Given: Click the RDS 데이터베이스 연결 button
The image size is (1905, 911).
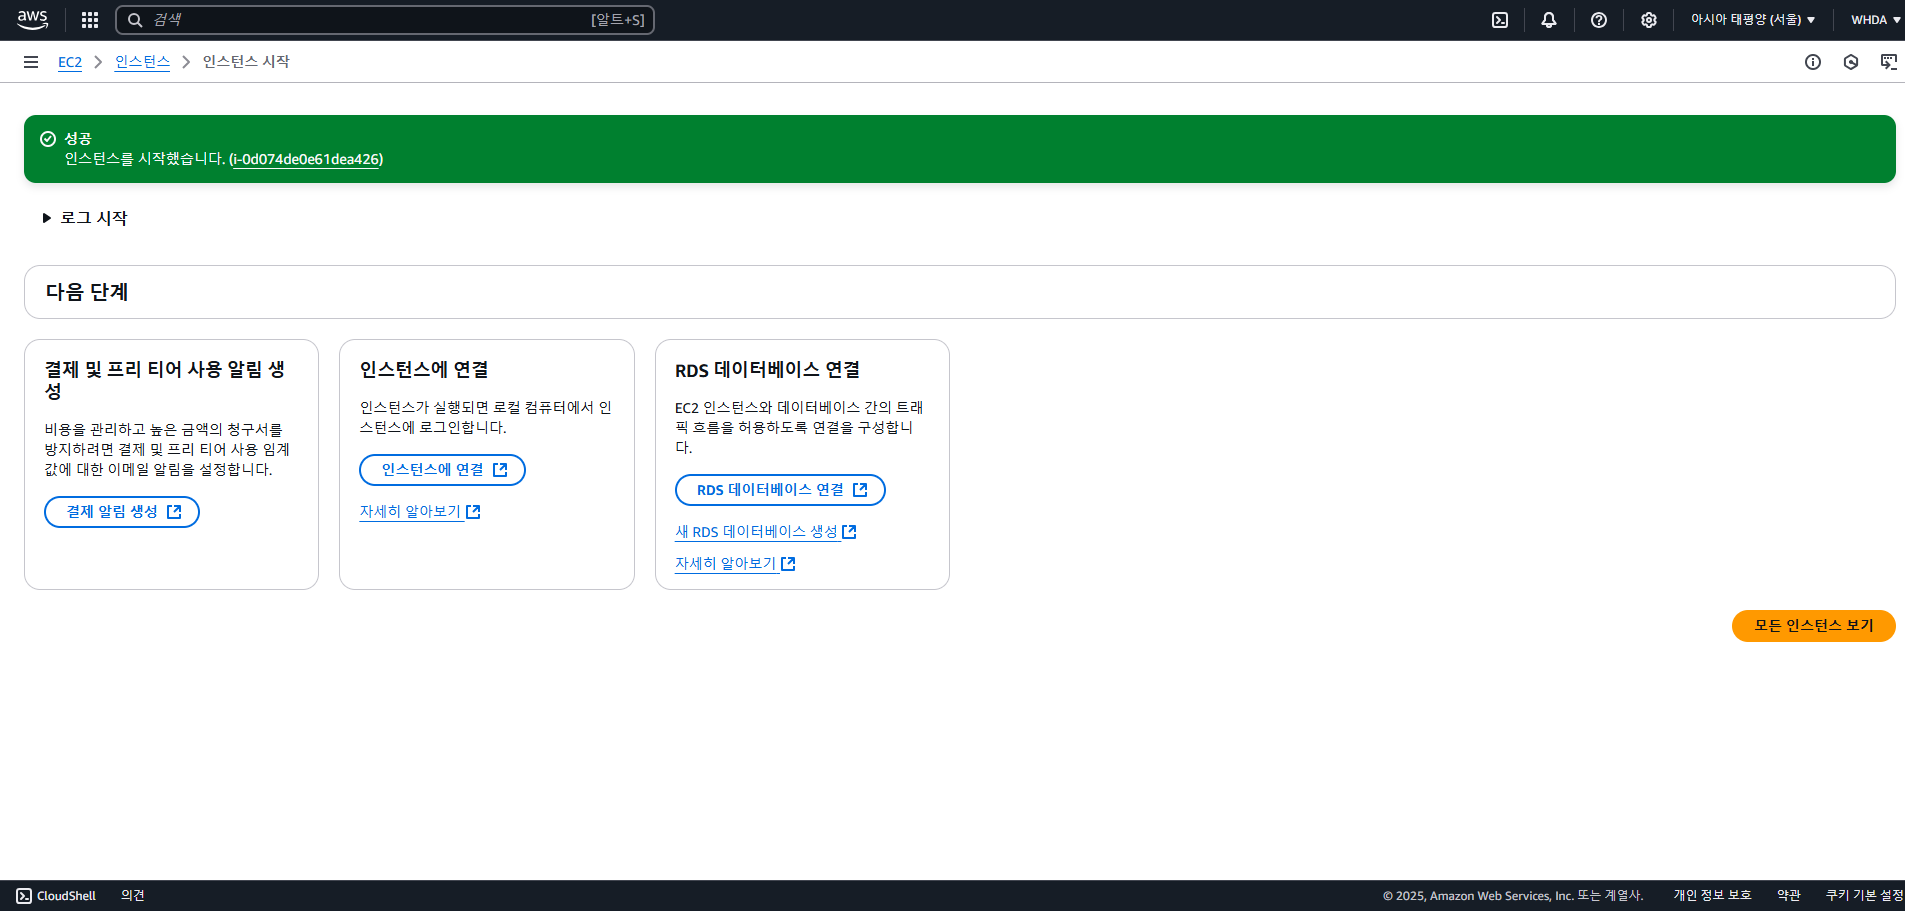Looking at the screenshot, I should 780,490.
